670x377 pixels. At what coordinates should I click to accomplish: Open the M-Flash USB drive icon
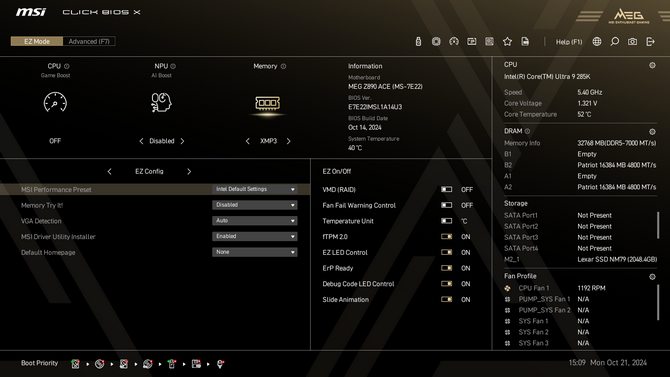(x=418, y=41)
